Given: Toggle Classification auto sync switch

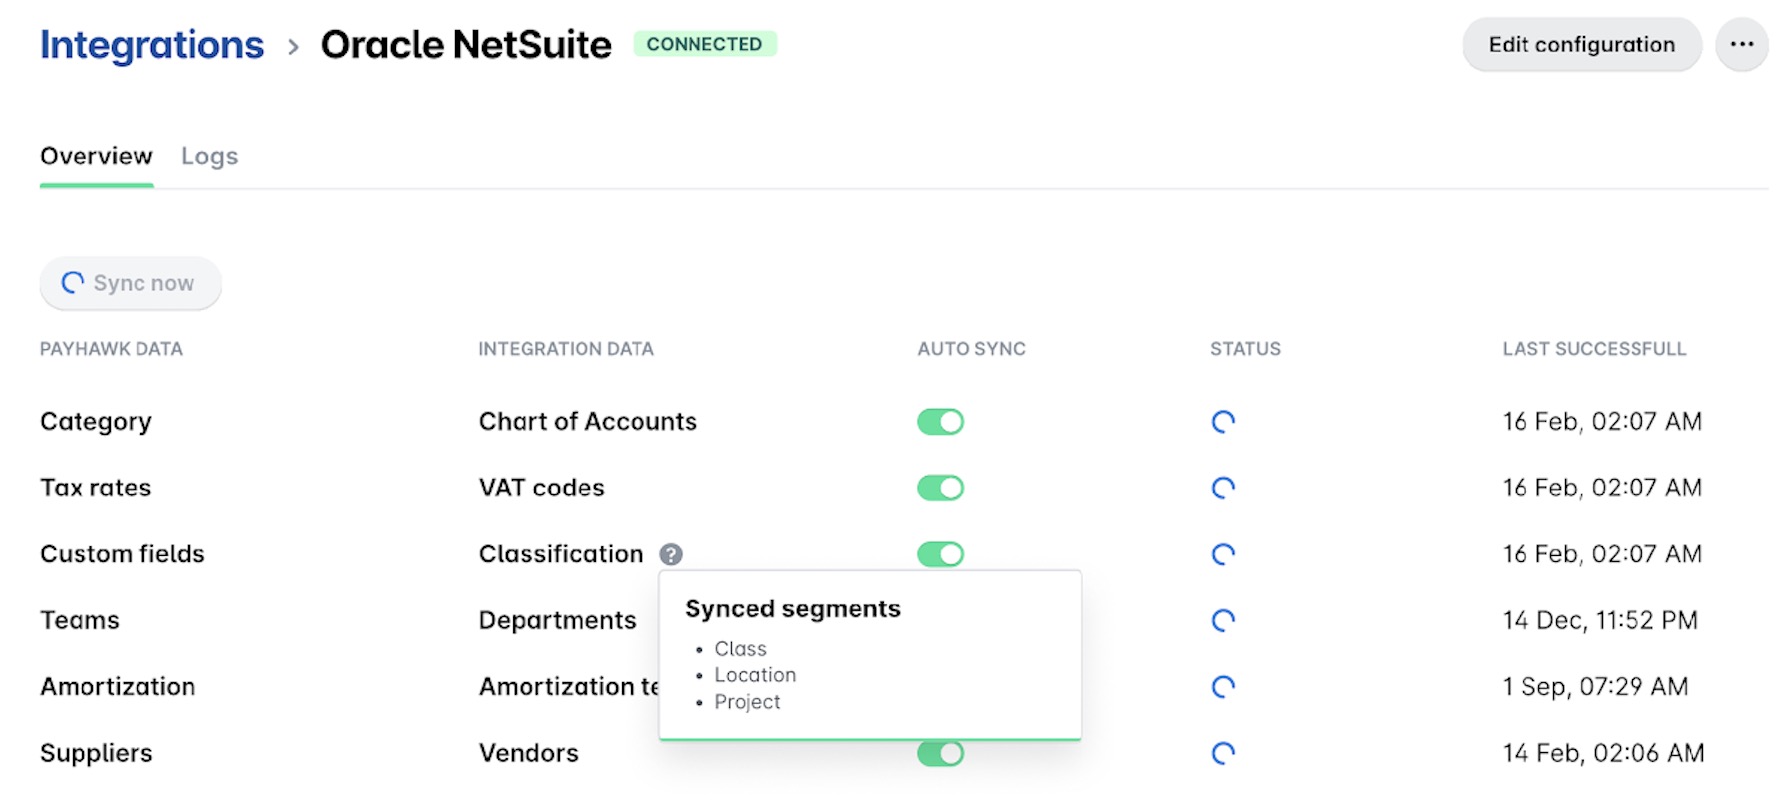Looking at the screenshot, I should tap(940, 554).
